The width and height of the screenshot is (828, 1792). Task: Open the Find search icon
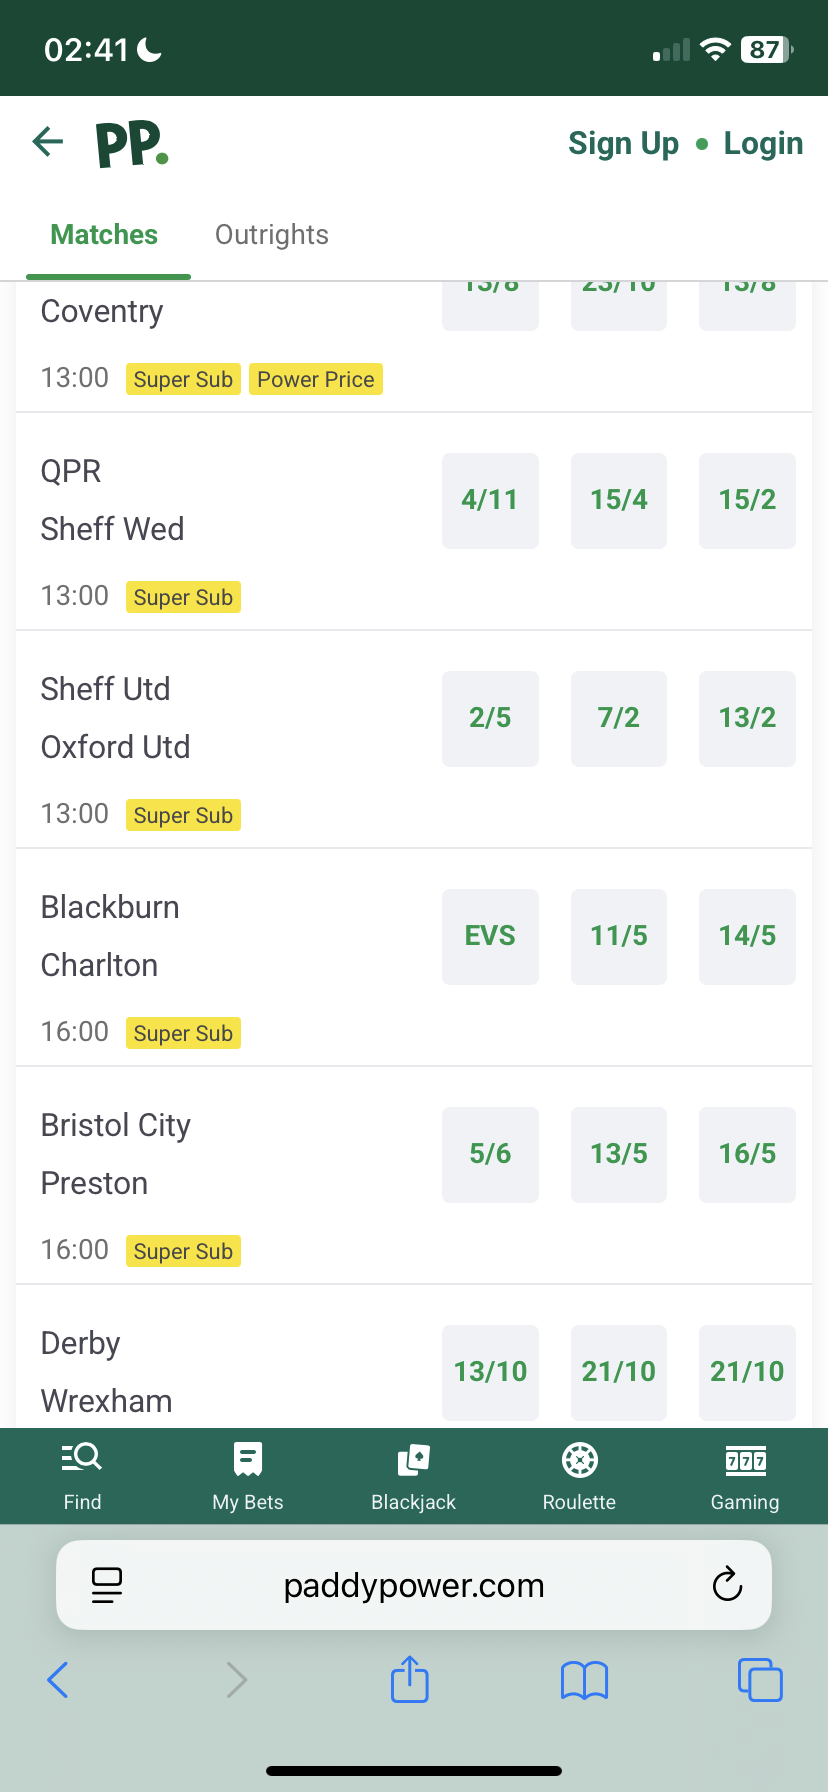pos(82,1460)
